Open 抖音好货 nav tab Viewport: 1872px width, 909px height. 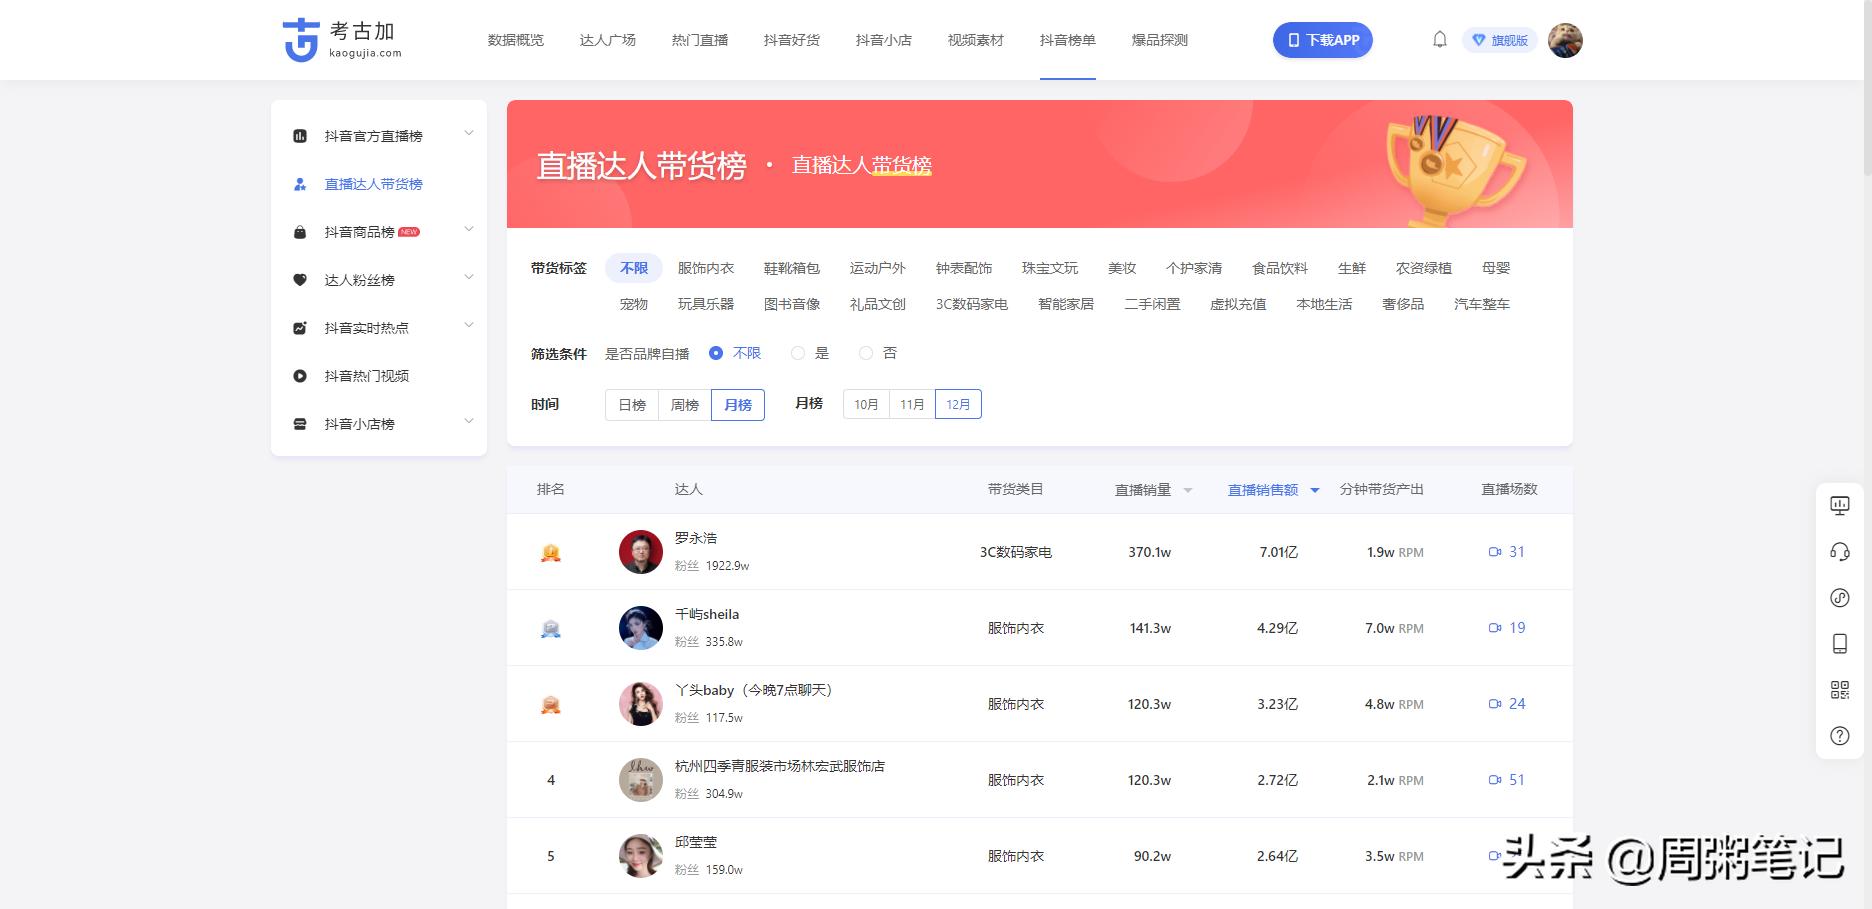point(792,40)
